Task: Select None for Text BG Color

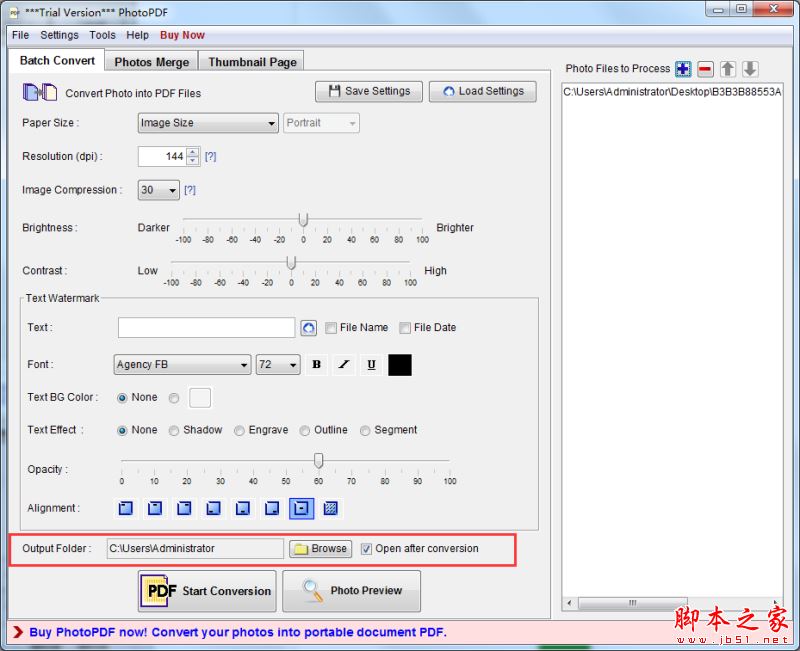Action: 122,398
